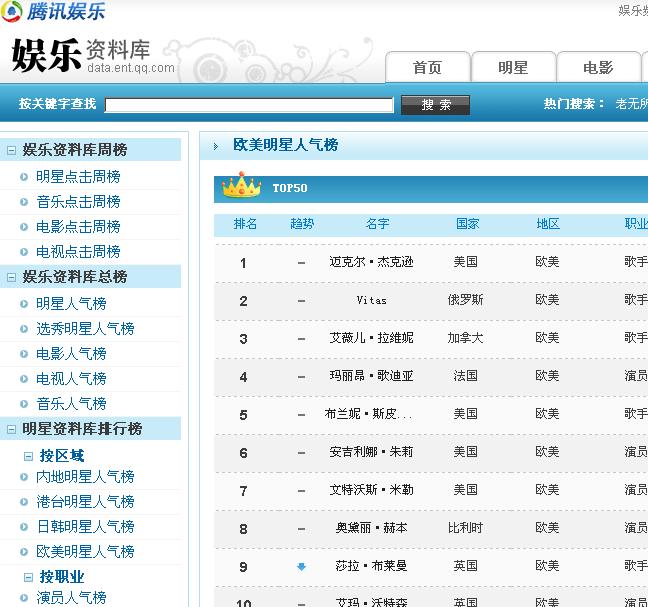The height and width of the screenshot is (607, 648).
Task: Open the 音乐点击周榜 link
Action: 78,202
